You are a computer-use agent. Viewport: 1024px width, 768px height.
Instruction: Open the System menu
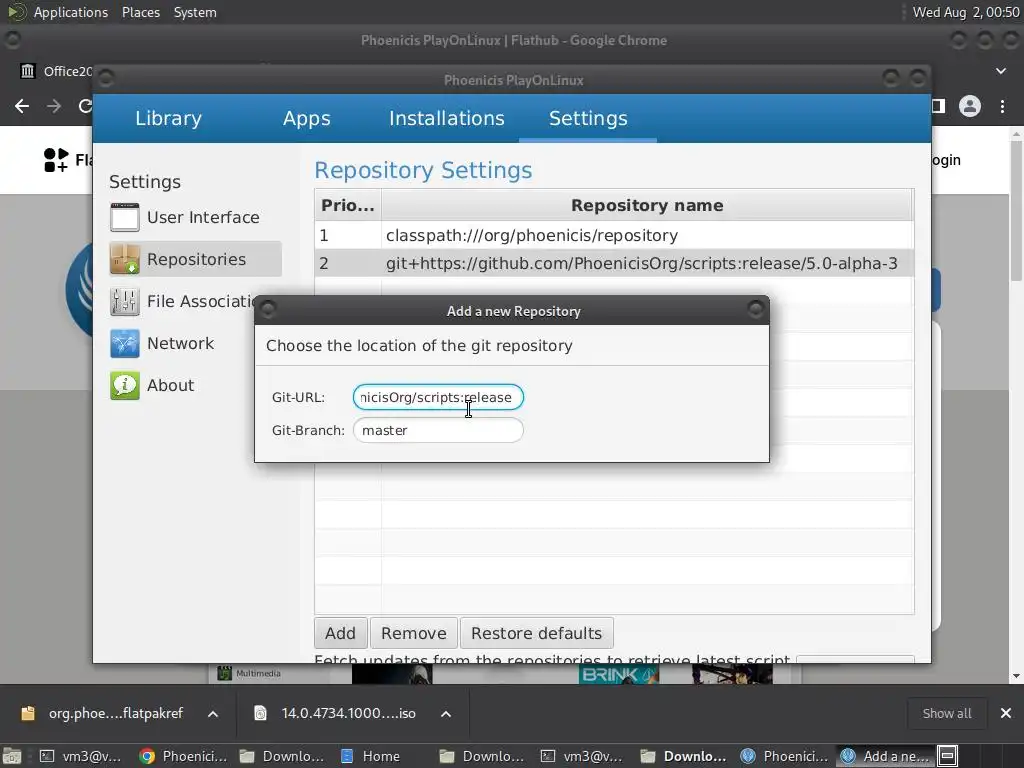tap(195, 12)
